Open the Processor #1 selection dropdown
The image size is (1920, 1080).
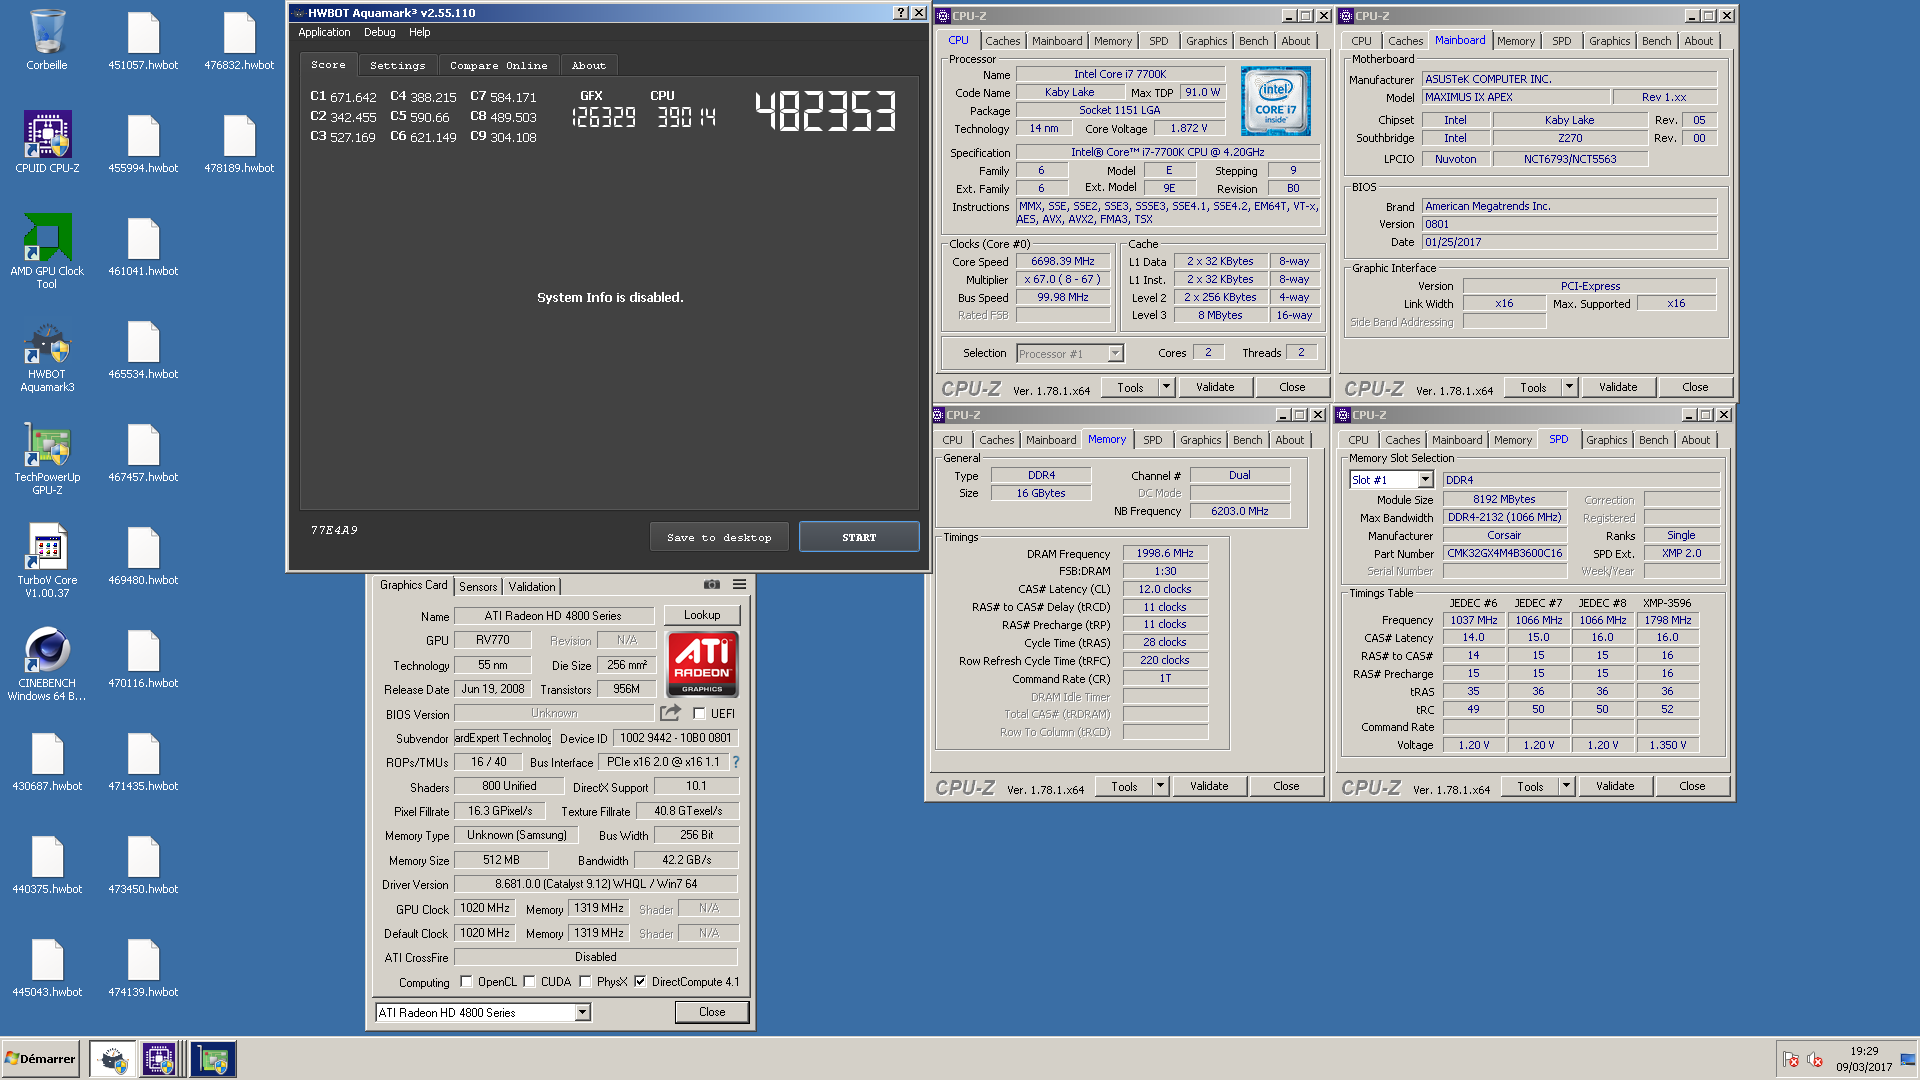point(1115,354)
